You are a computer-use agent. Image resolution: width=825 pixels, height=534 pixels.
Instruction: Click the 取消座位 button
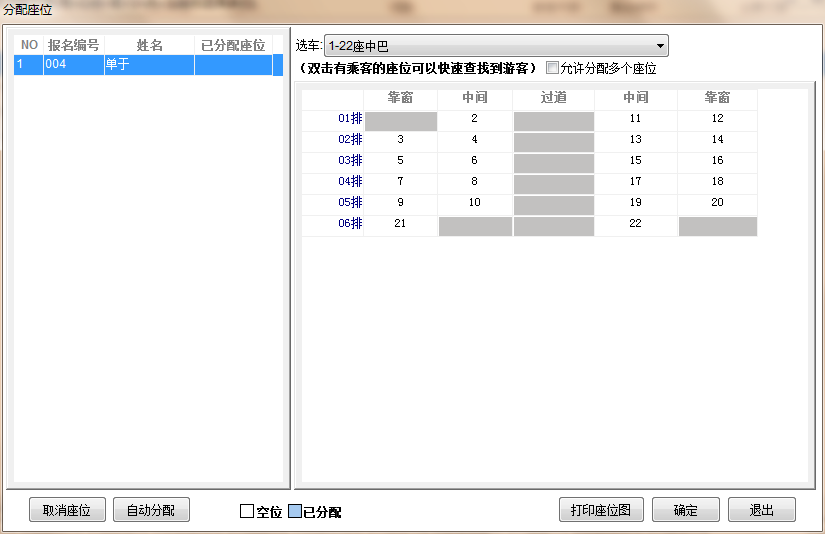point(67,510)
